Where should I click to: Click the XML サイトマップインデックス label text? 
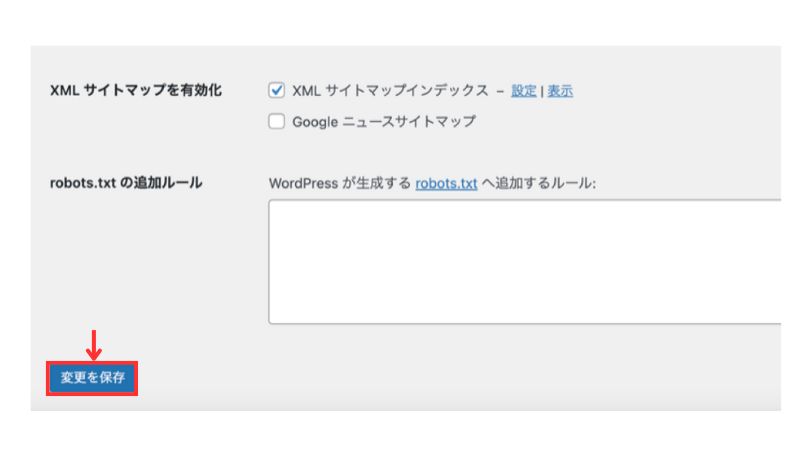tap(392, 91)
